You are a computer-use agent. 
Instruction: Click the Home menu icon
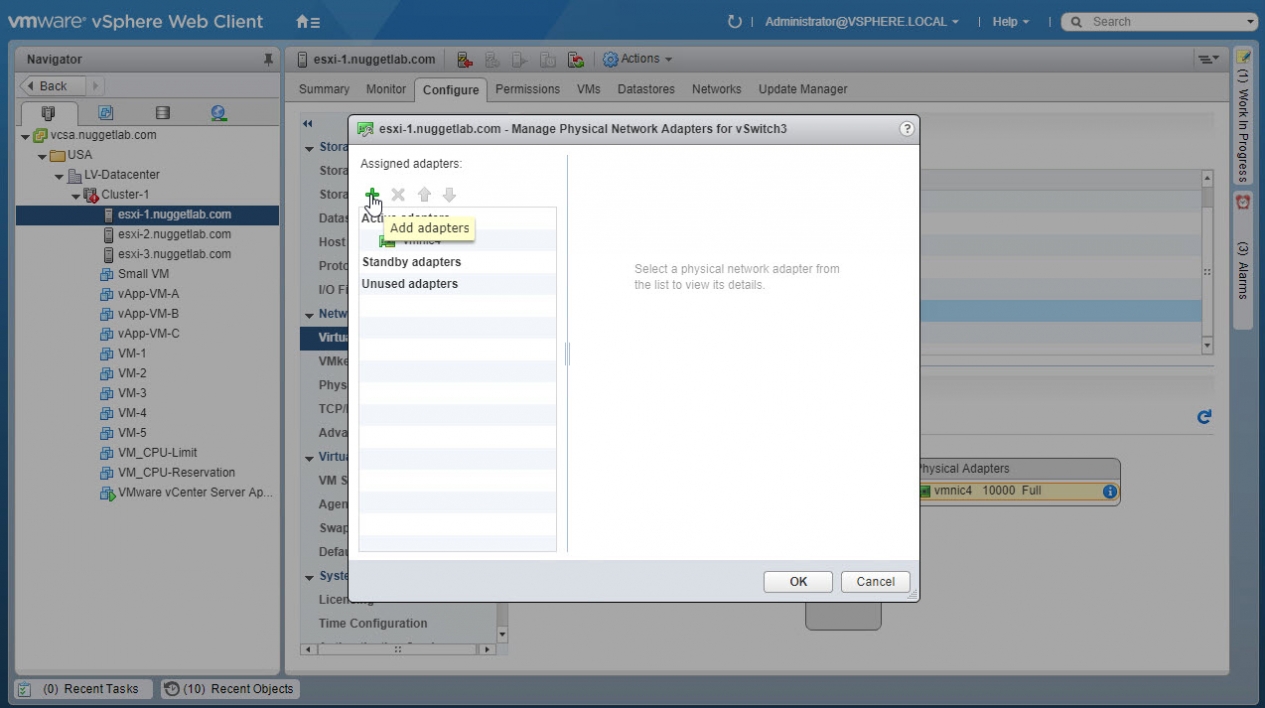308,22
